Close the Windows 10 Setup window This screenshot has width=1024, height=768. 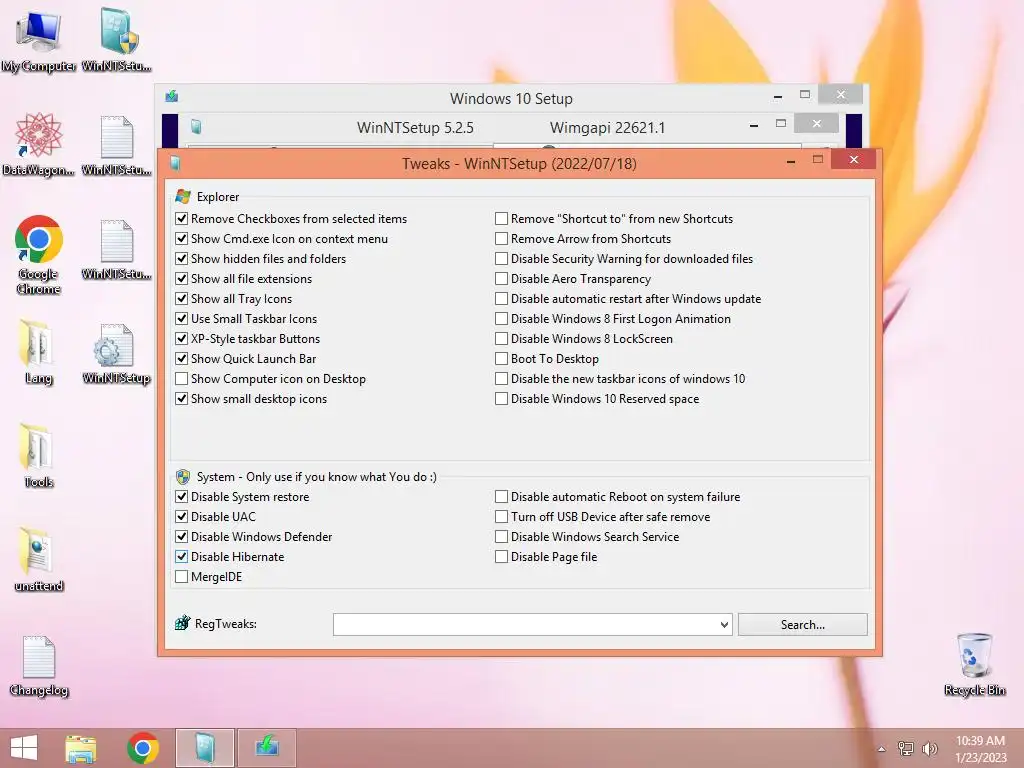coord(840,95)
